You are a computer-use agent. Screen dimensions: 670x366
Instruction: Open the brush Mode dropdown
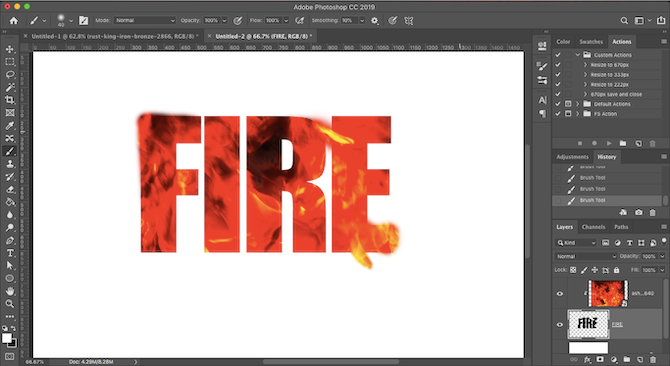tap(145, 20)
